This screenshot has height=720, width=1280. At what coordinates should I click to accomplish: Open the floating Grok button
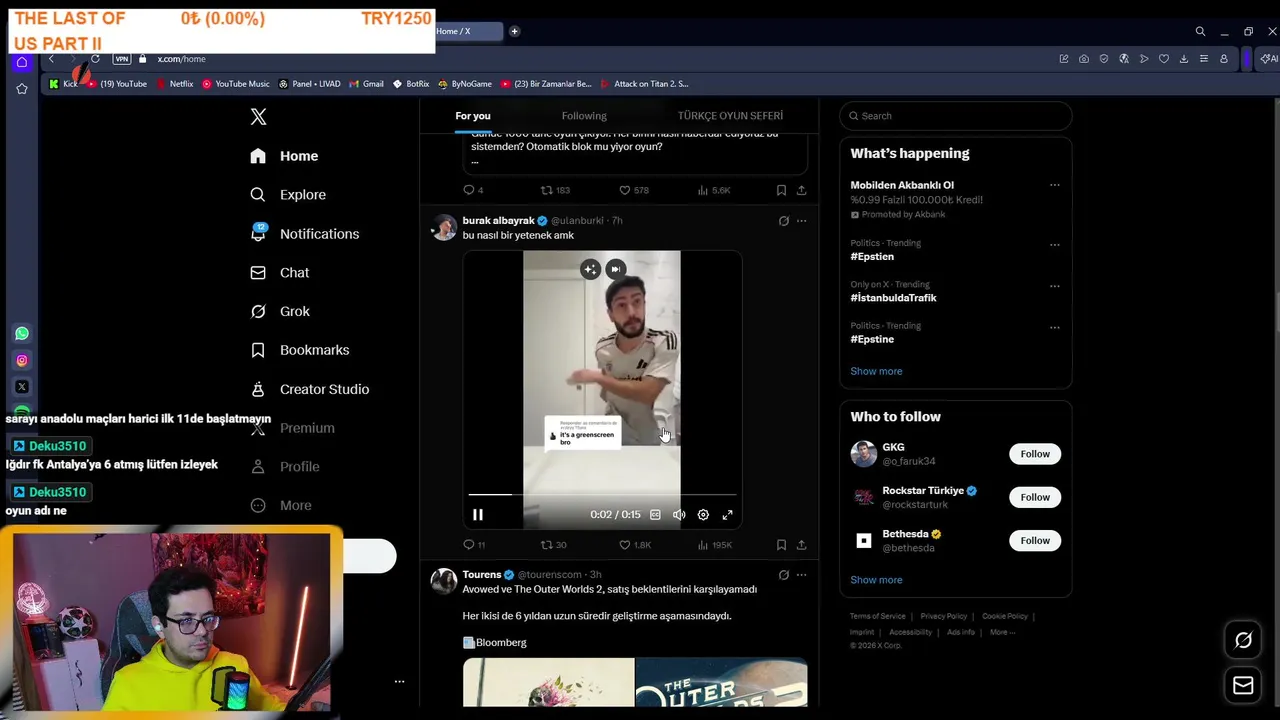point(1243,640)
